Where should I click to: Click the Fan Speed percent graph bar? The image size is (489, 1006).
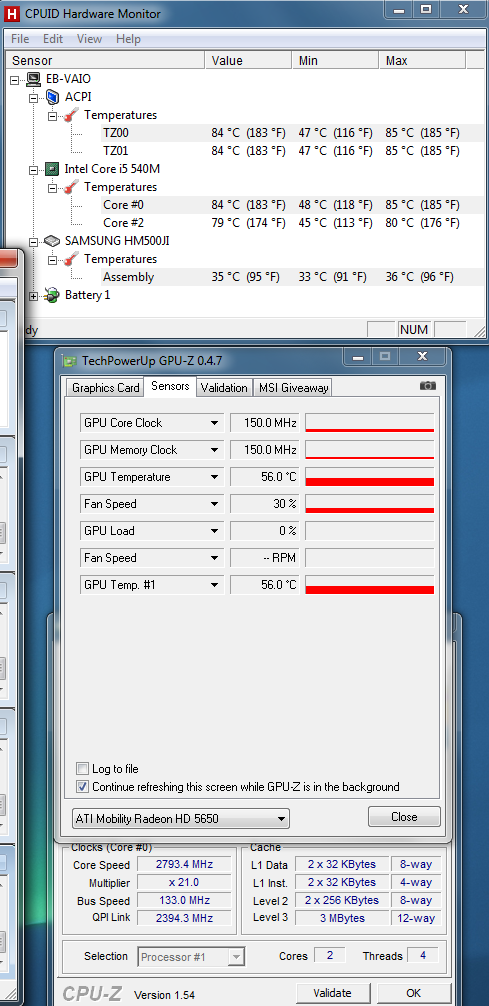(370, 504)
